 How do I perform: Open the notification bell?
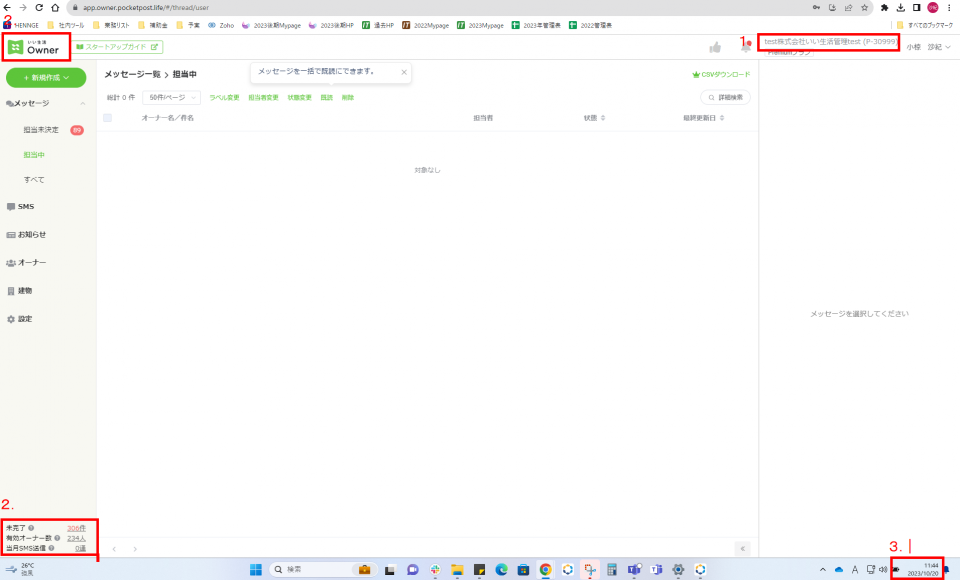tap(745, 47)
